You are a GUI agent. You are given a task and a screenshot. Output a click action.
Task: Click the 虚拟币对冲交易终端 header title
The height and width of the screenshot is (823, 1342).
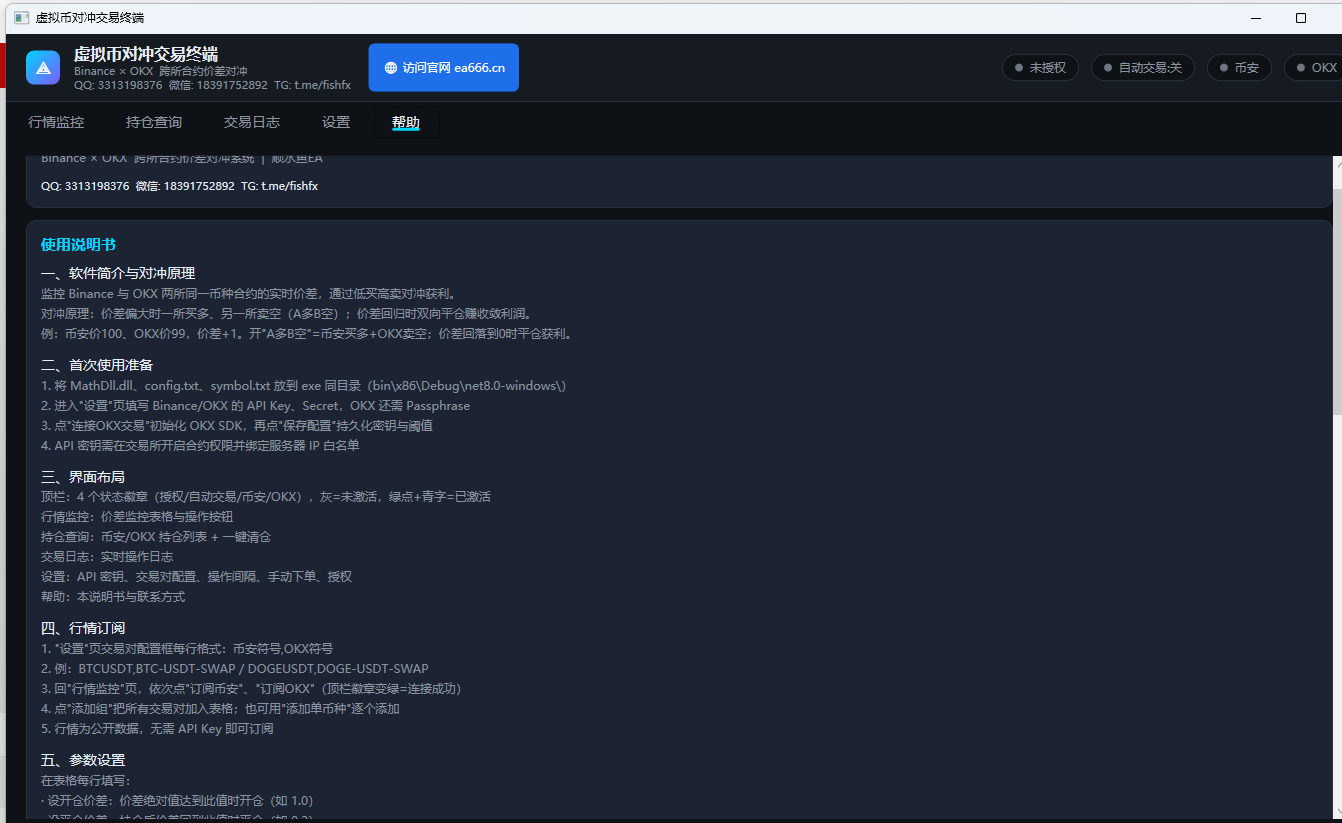[146, 54]
